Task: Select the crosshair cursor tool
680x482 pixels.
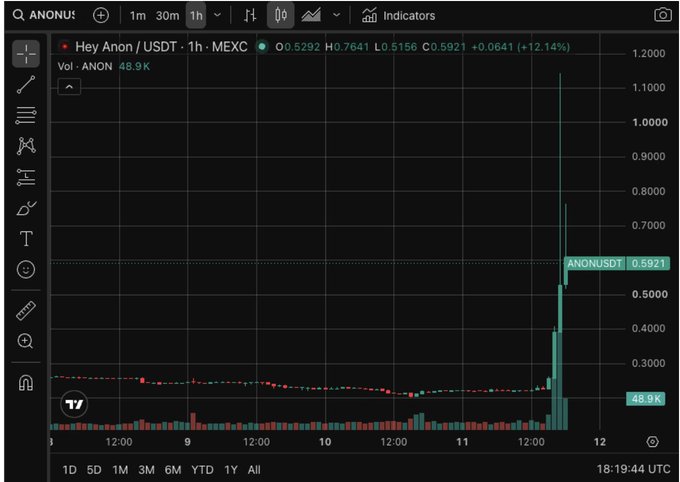Action: [26, 53]
